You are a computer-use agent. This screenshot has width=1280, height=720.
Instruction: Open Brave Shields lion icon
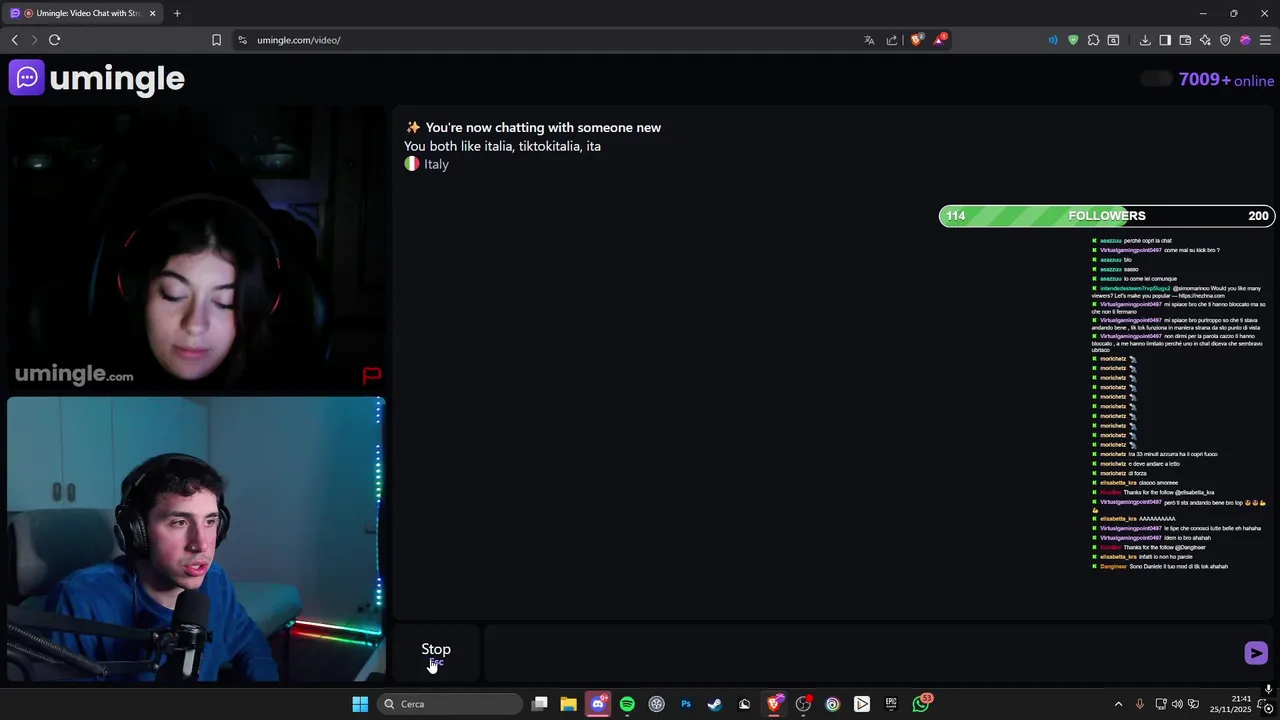(x=916, y=40)
